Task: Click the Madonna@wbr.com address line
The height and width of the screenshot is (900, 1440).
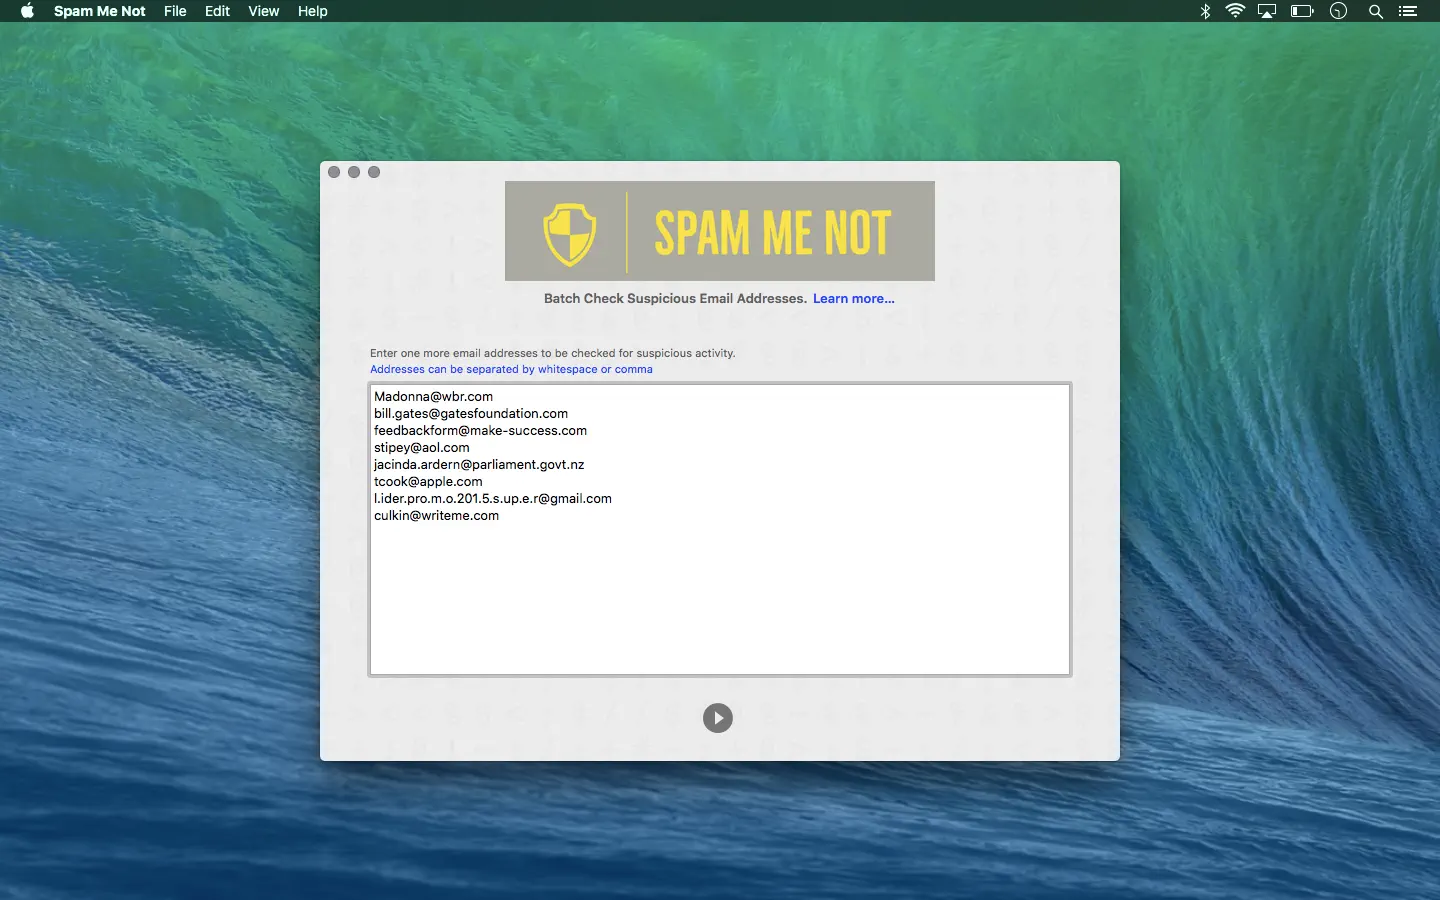Action: (x=433, y=396)
